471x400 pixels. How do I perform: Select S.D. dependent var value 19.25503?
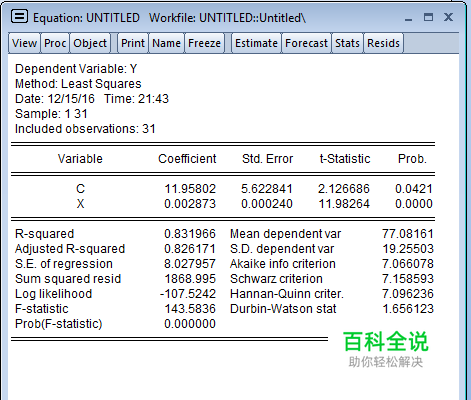click(408, 249)
